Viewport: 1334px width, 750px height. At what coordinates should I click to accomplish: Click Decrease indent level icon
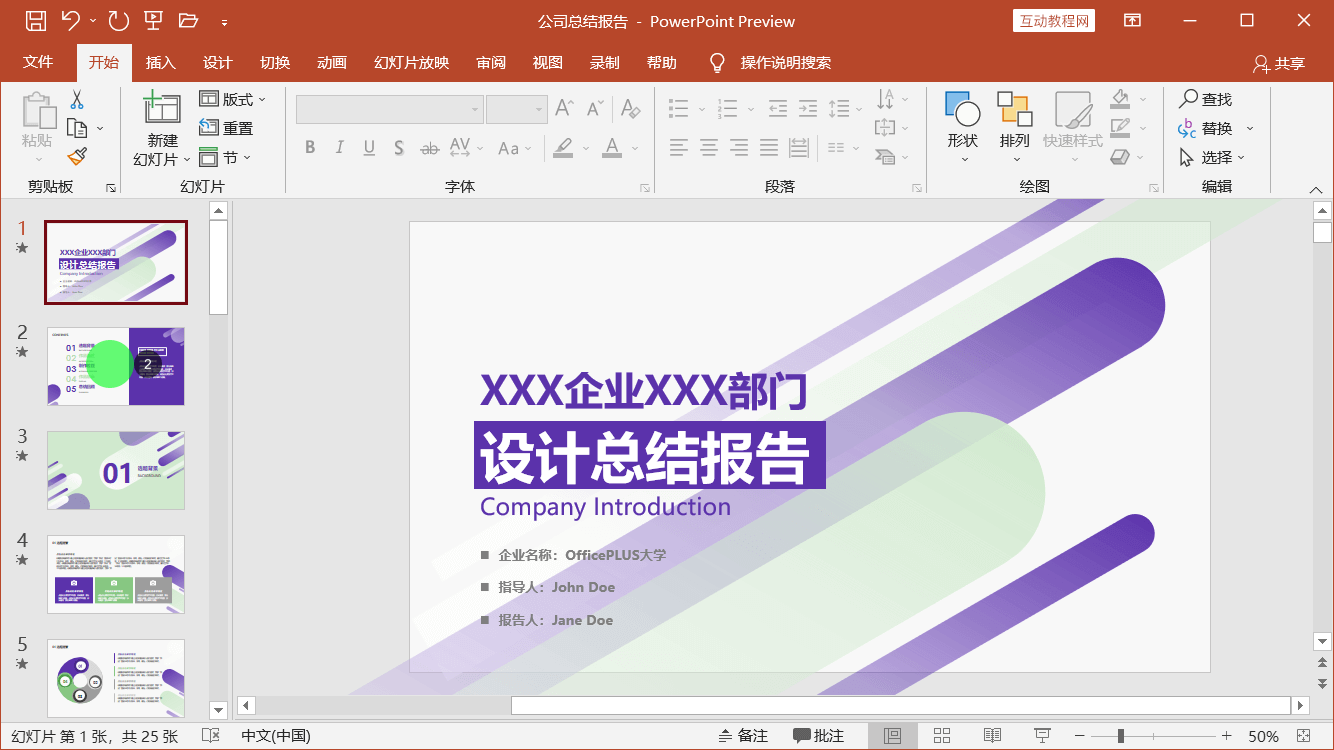[x=778, y=108]
